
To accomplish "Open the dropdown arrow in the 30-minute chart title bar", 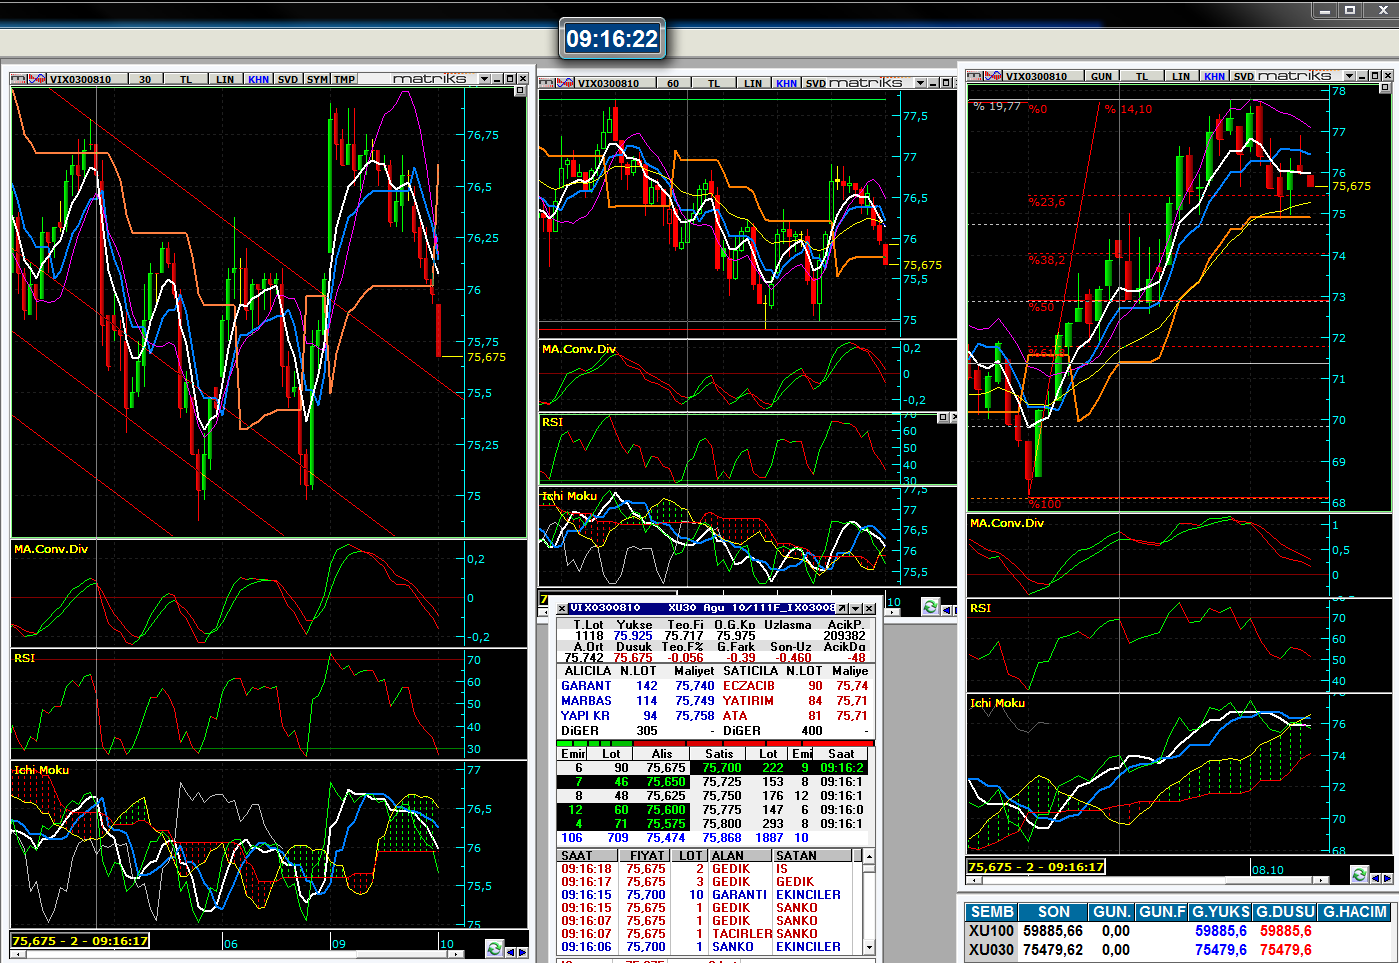I will pos(484,79).
